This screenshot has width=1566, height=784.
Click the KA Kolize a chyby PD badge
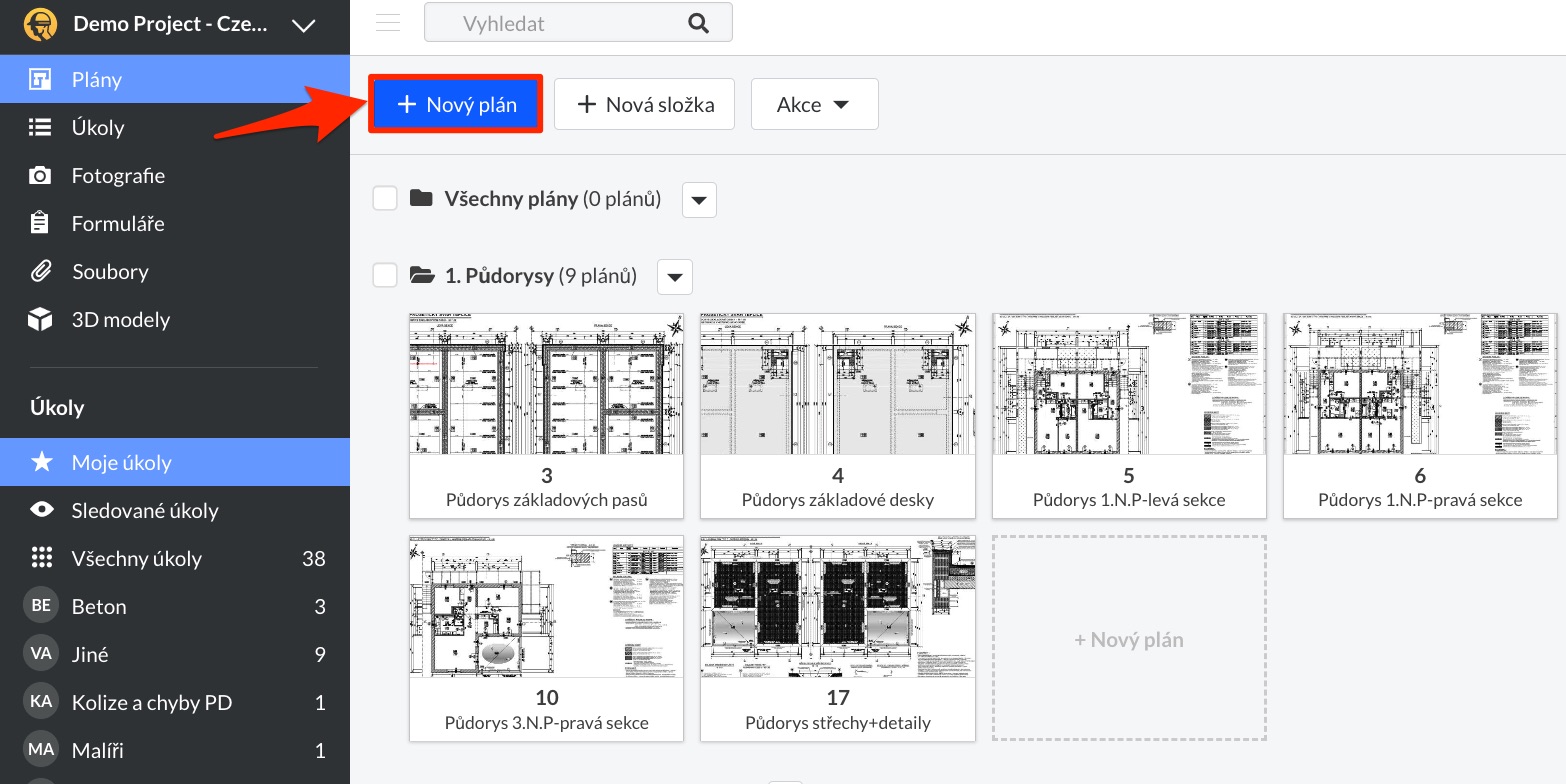click(x=41, y=702)
